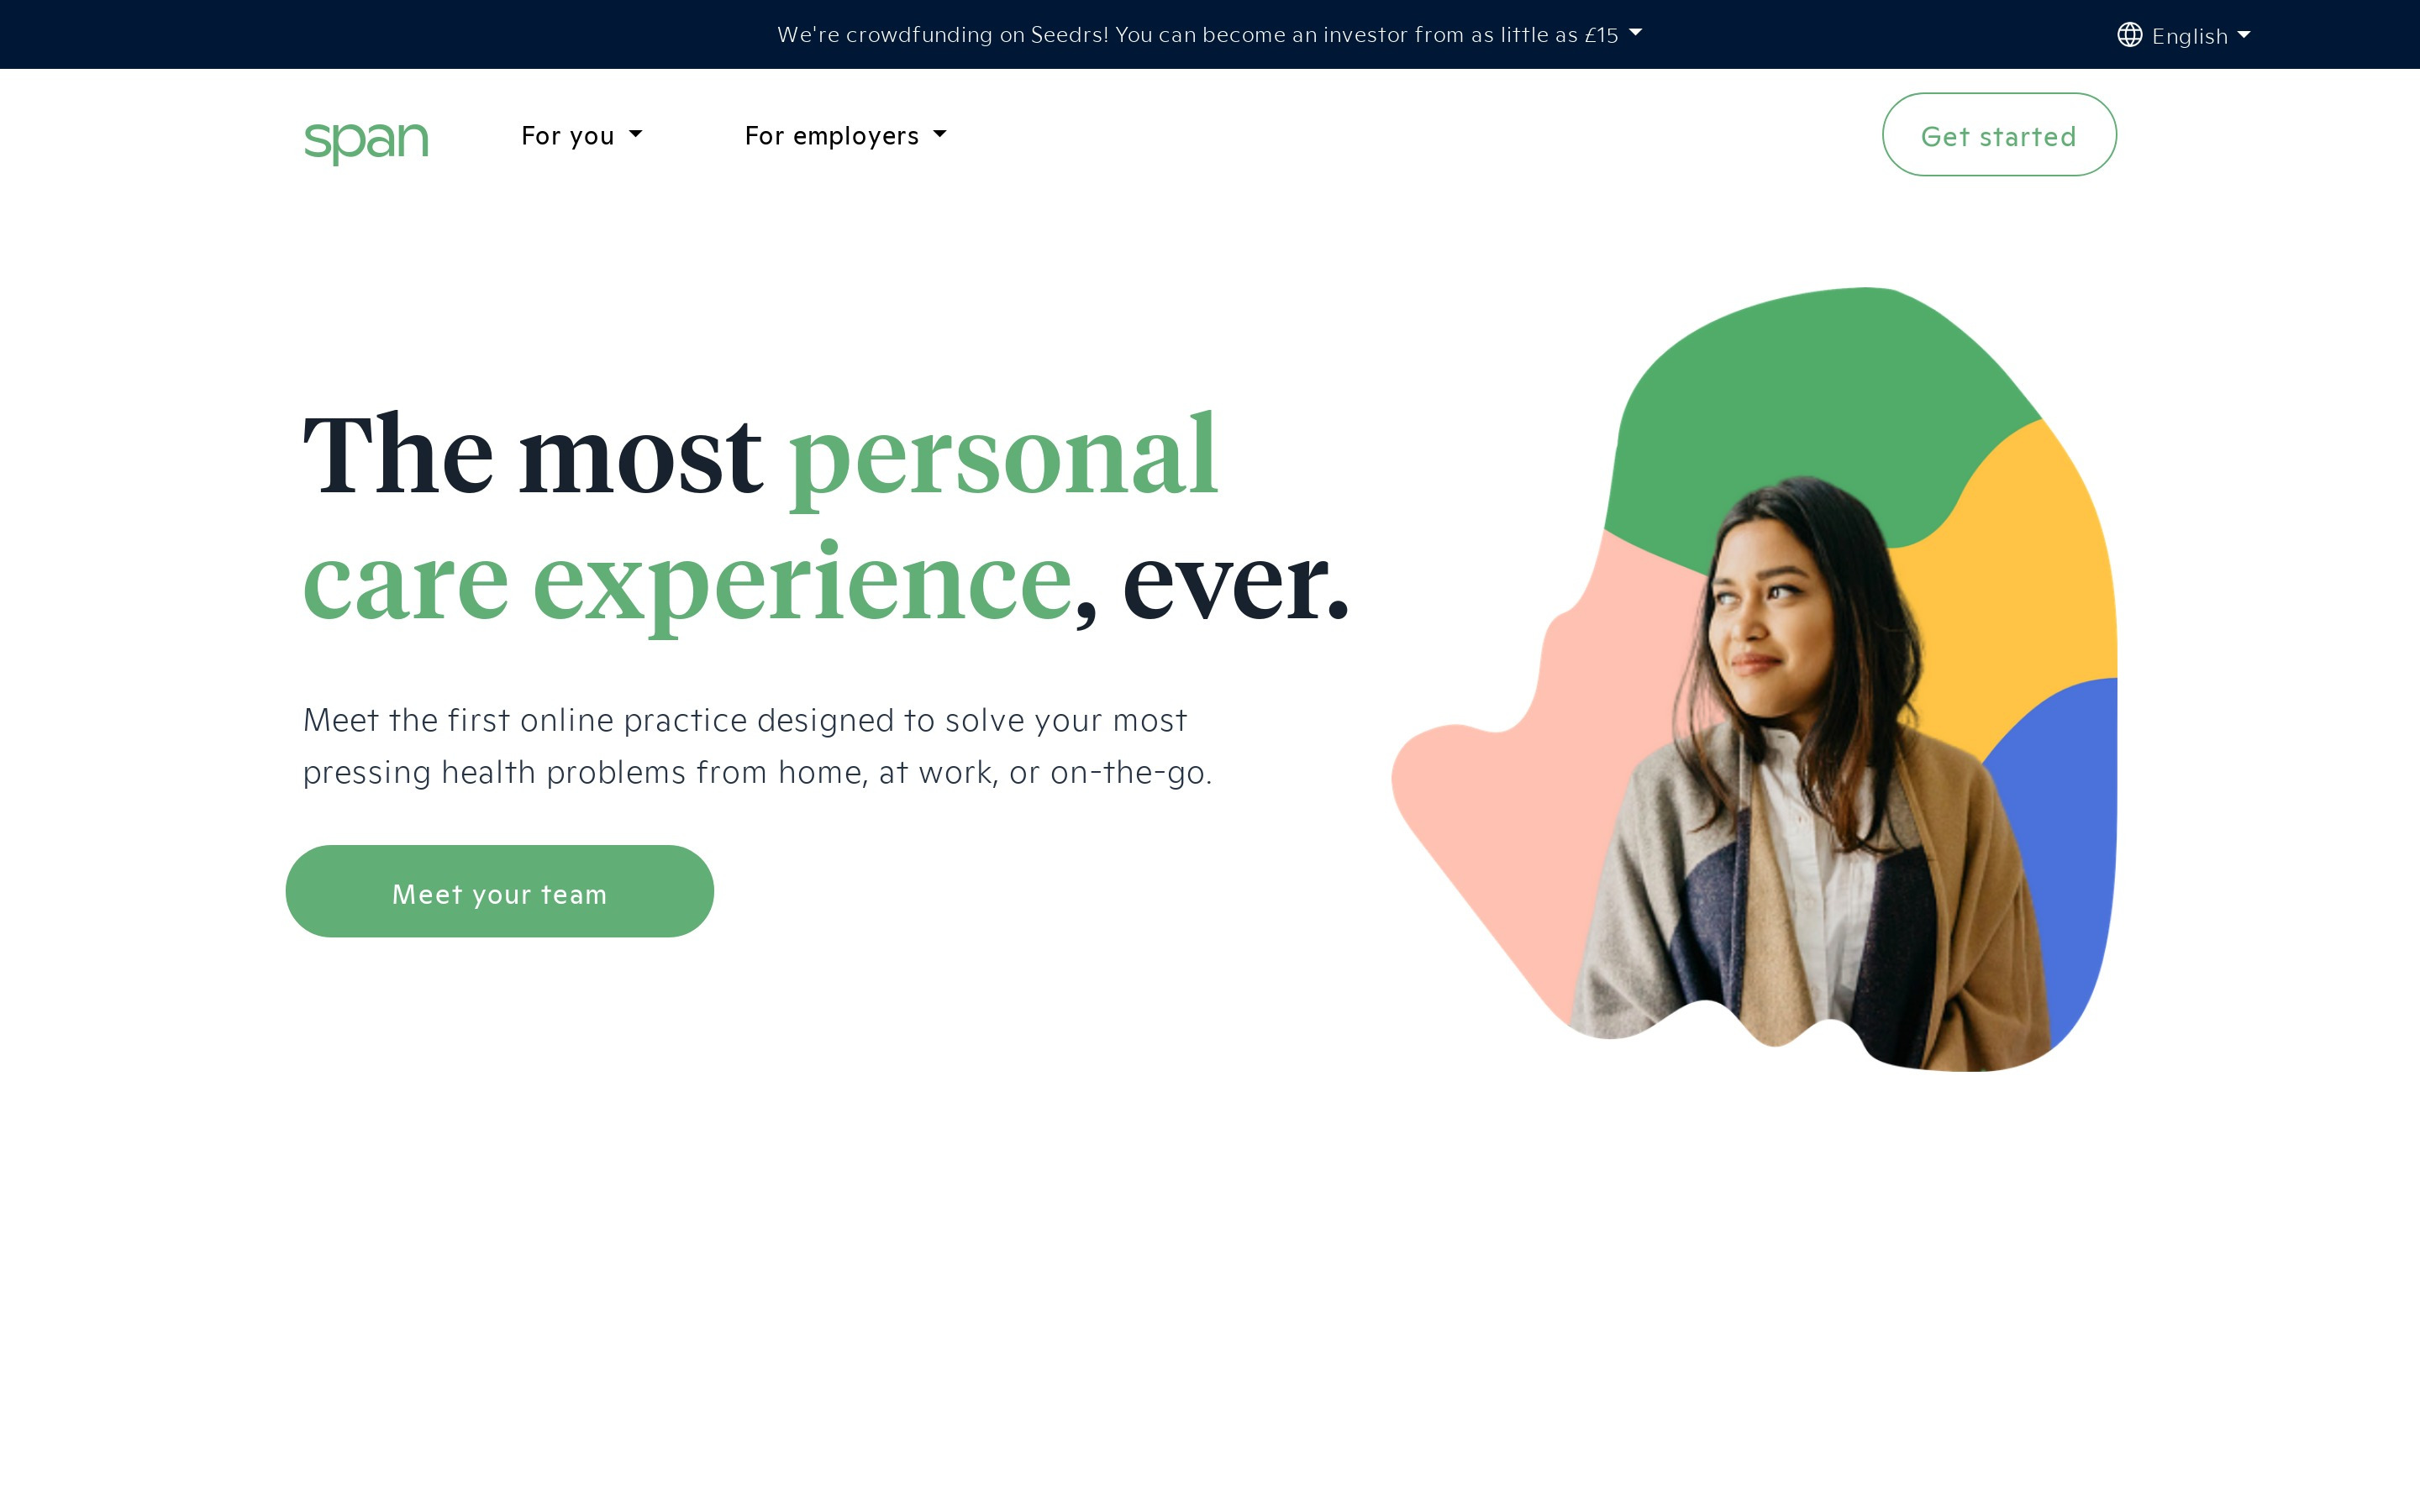Open the For you menu
This screenshot has width=2420, height=1512.
click(x=582, y=135)
